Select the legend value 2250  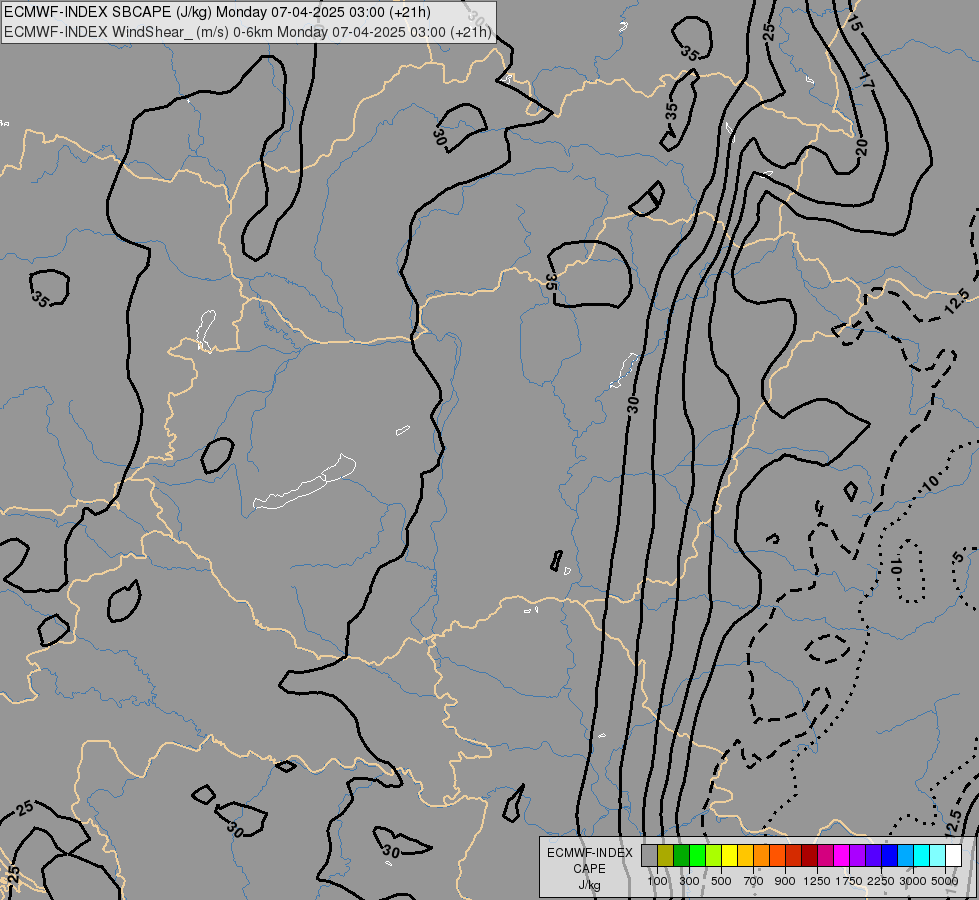880,881
